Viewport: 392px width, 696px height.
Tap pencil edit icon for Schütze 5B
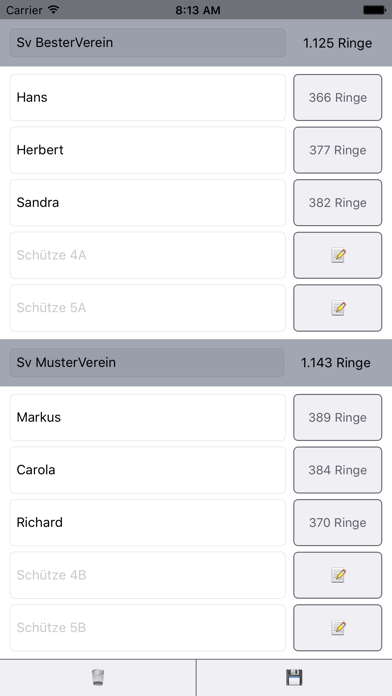(338, 628)
